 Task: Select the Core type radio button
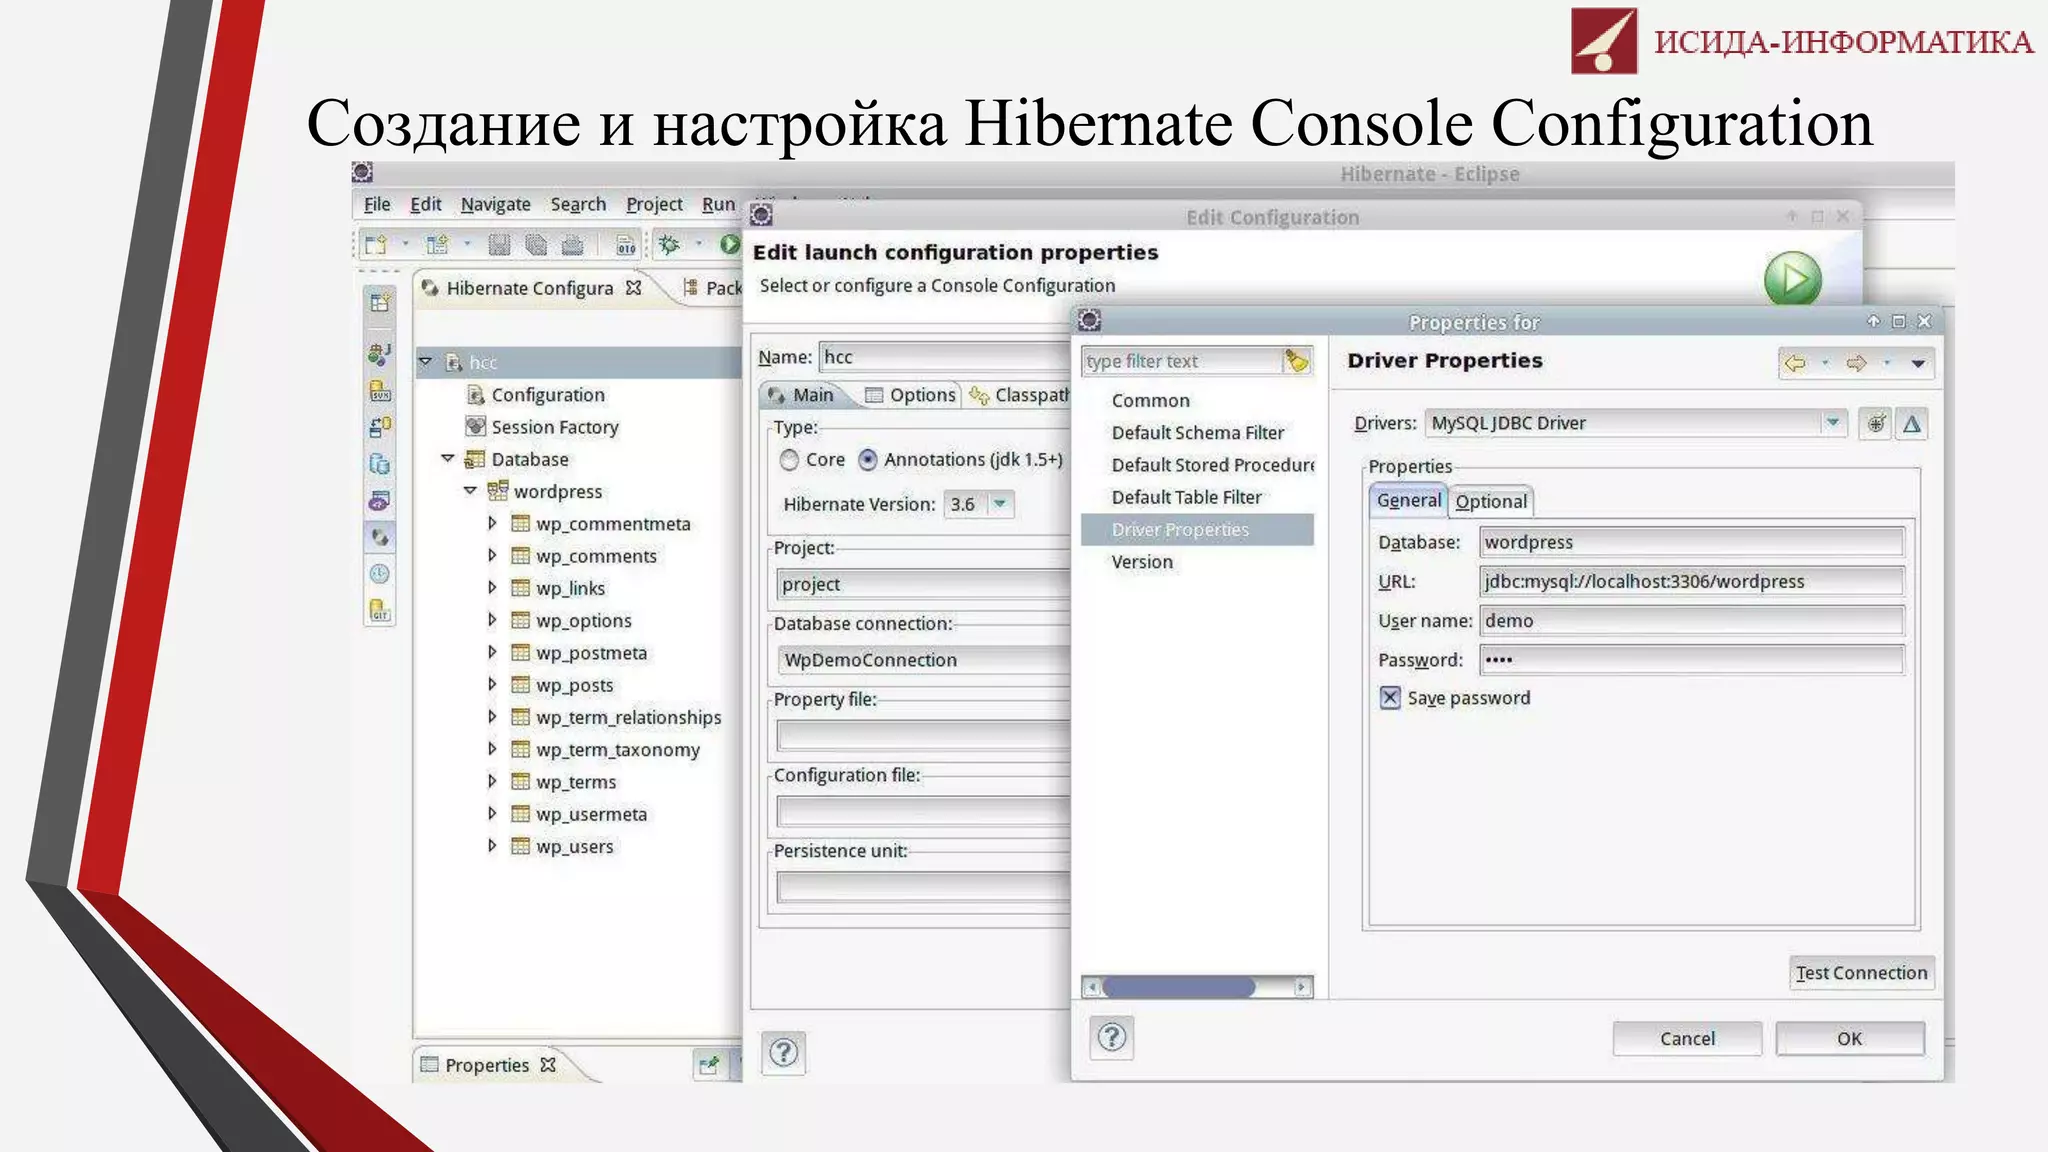point(790,460)
